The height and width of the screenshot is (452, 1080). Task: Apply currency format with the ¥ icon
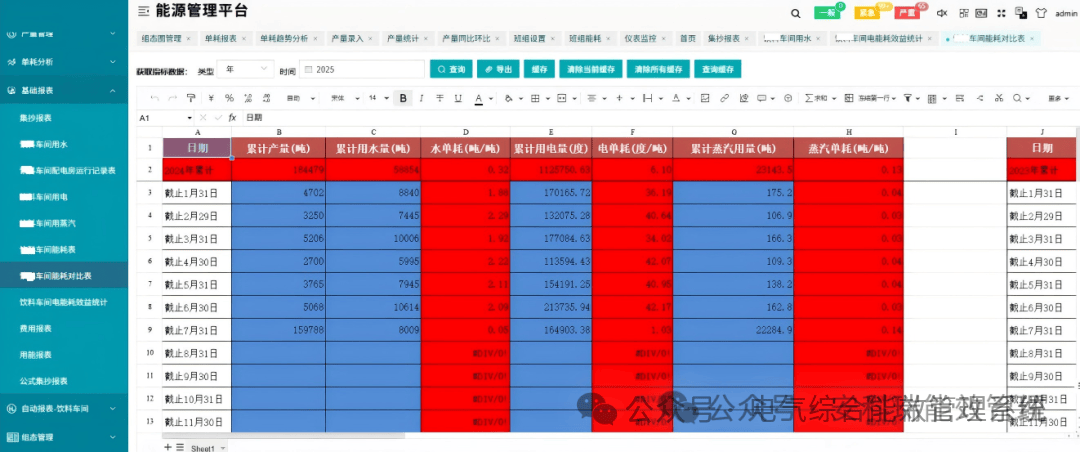click(x=211, y=99)
